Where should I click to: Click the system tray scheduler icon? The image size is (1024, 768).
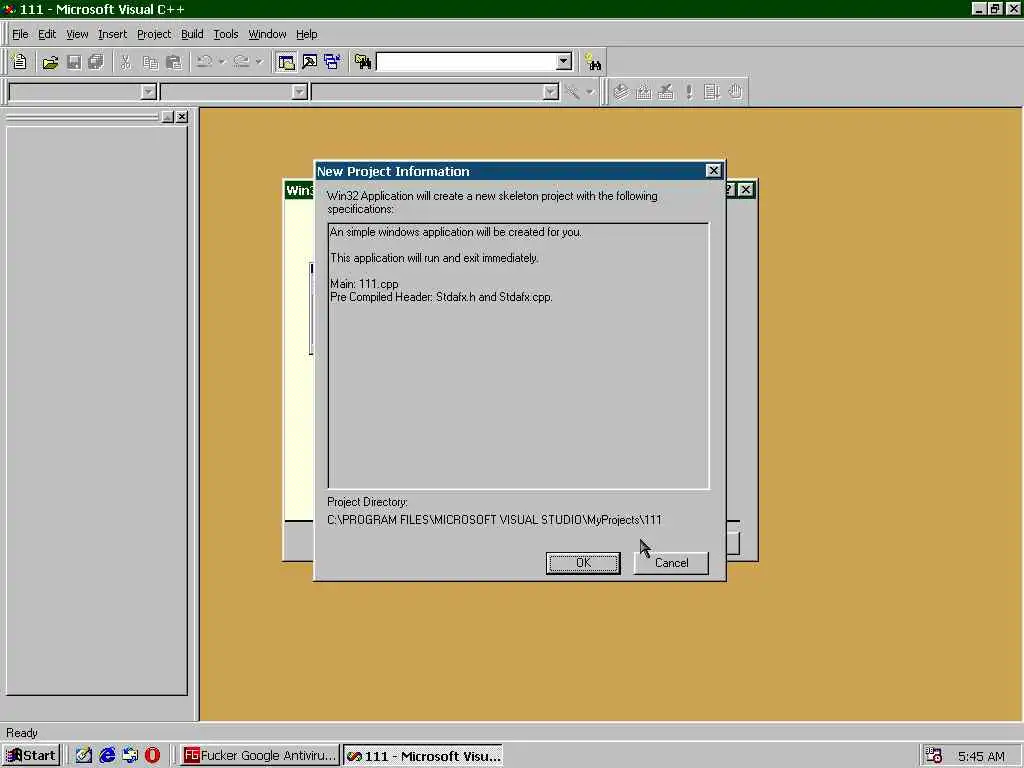coord(934,756)
